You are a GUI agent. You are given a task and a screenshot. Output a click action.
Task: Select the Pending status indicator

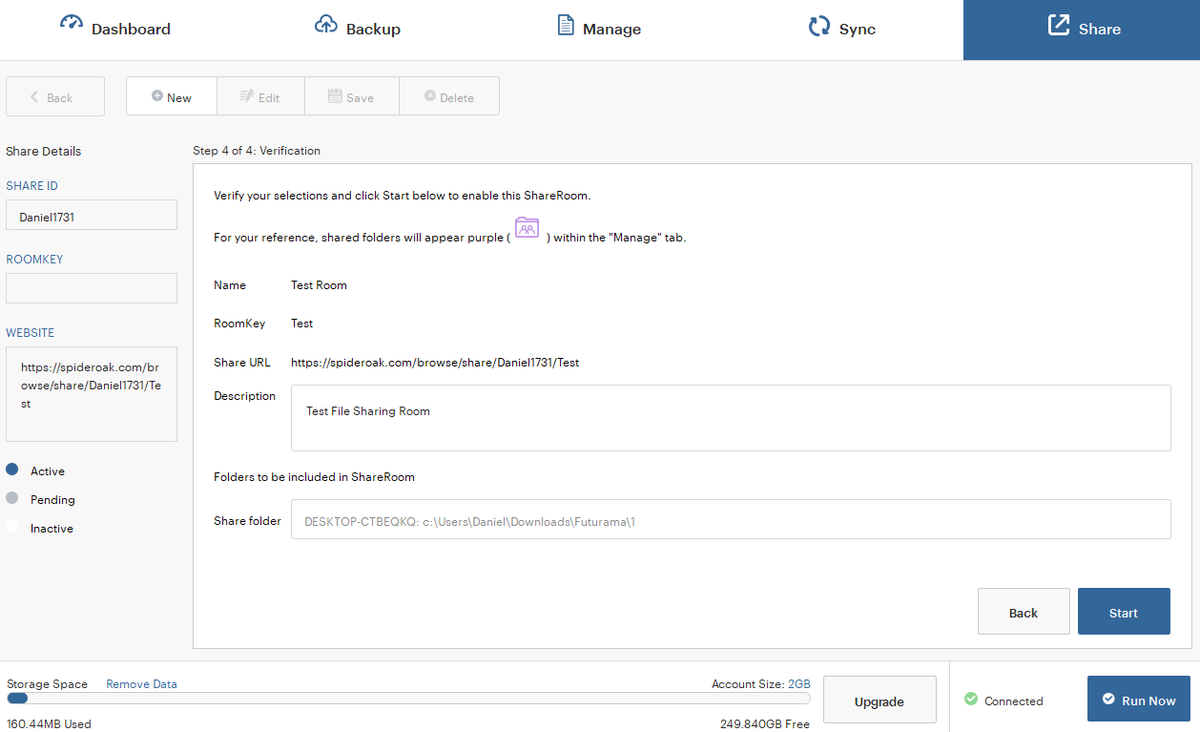click(11, 499)
